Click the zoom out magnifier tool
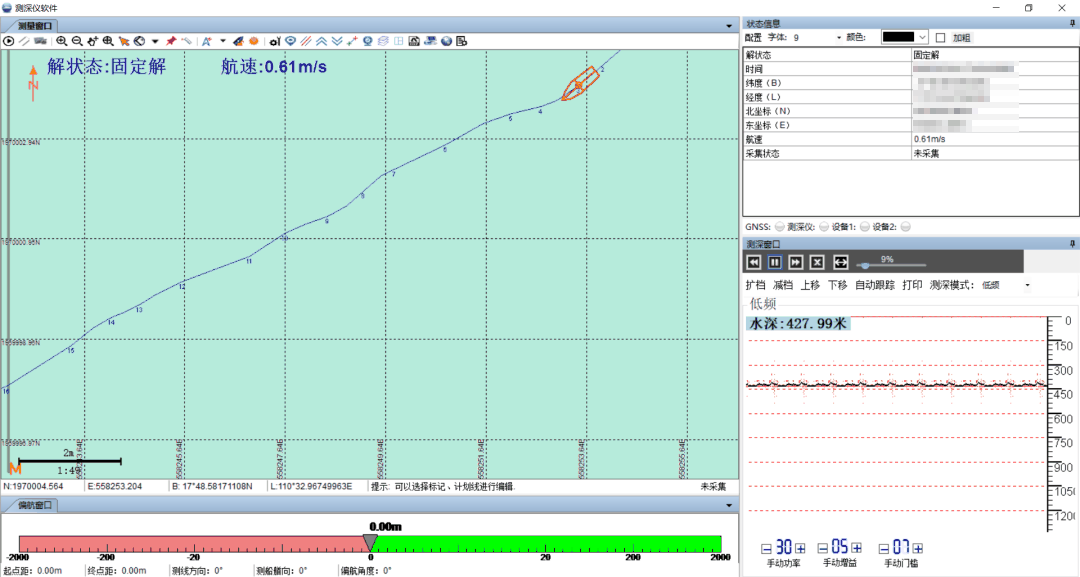 77,41
